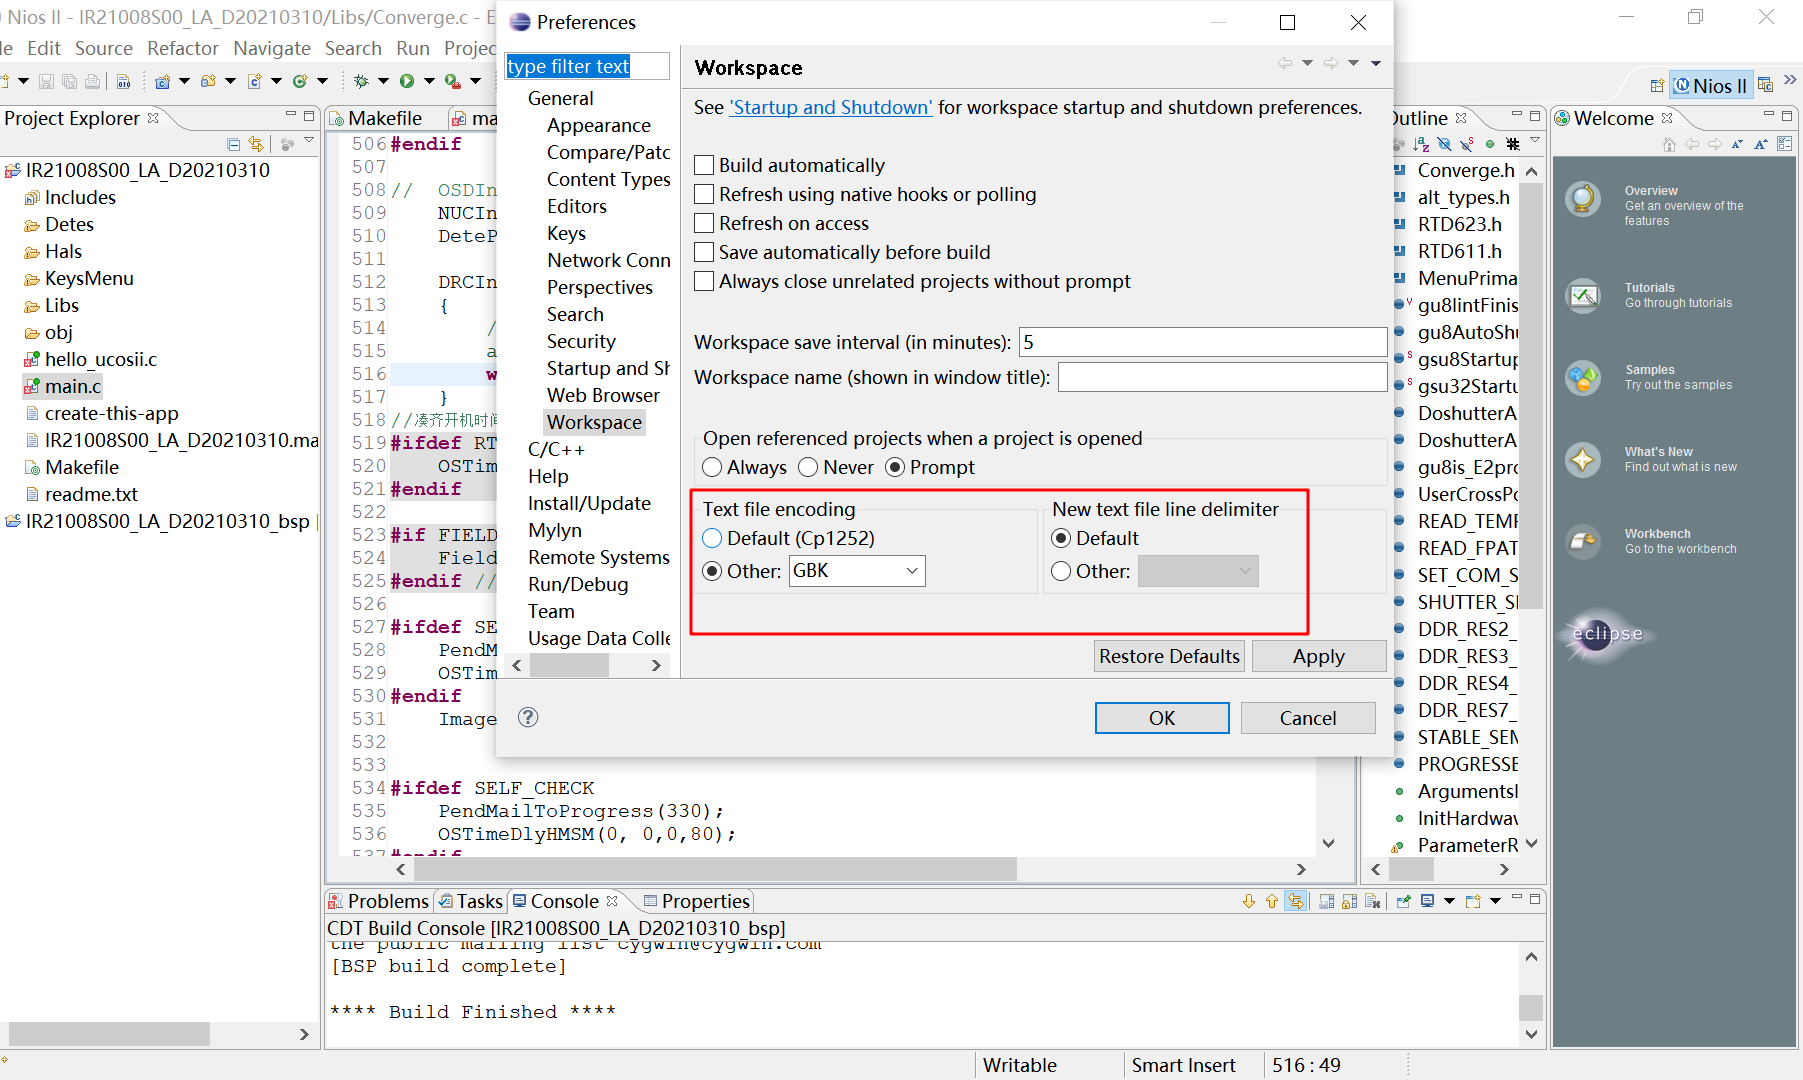Click the Preferences help question-mark icon
1803x1080 pixels.
pyautogui.click(x=528, y=717)
